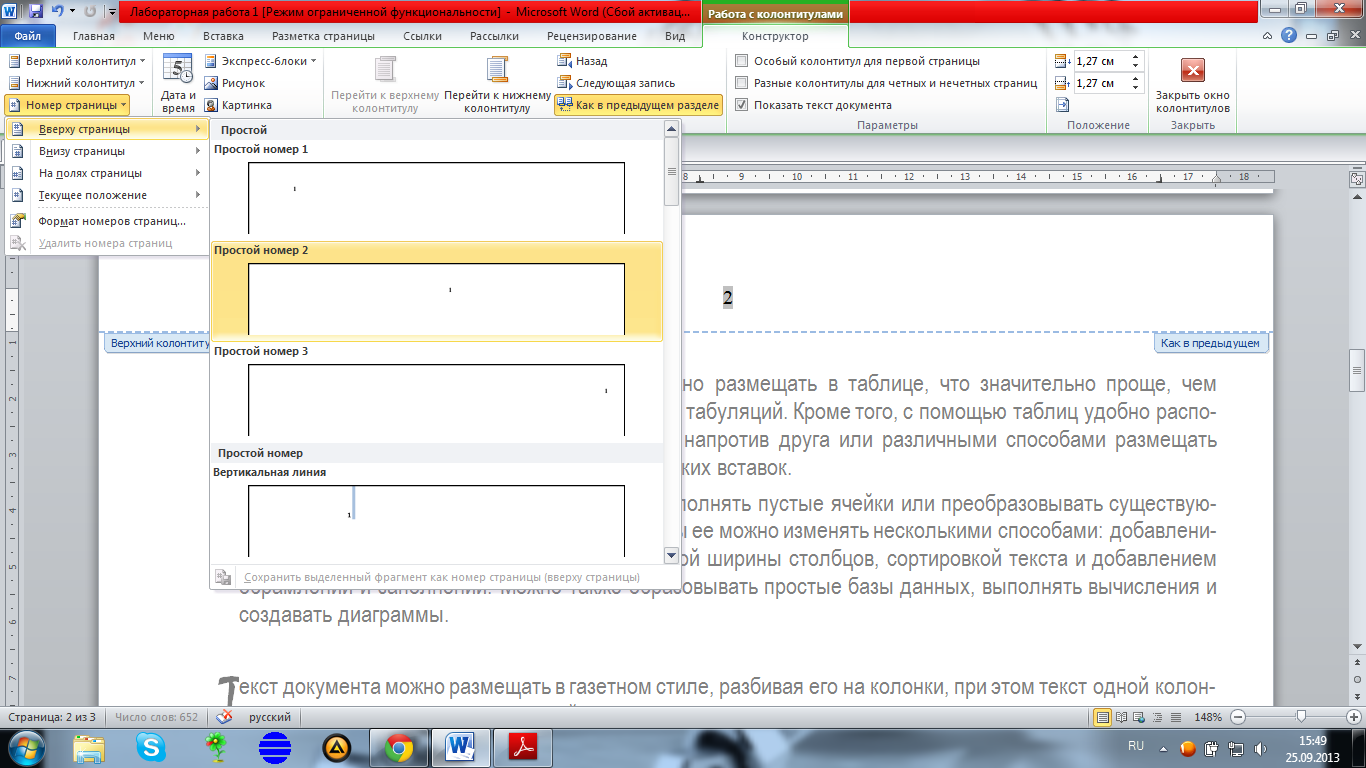Open the Customize Quick Access Toolbar dropdown

tap(110, 13)
